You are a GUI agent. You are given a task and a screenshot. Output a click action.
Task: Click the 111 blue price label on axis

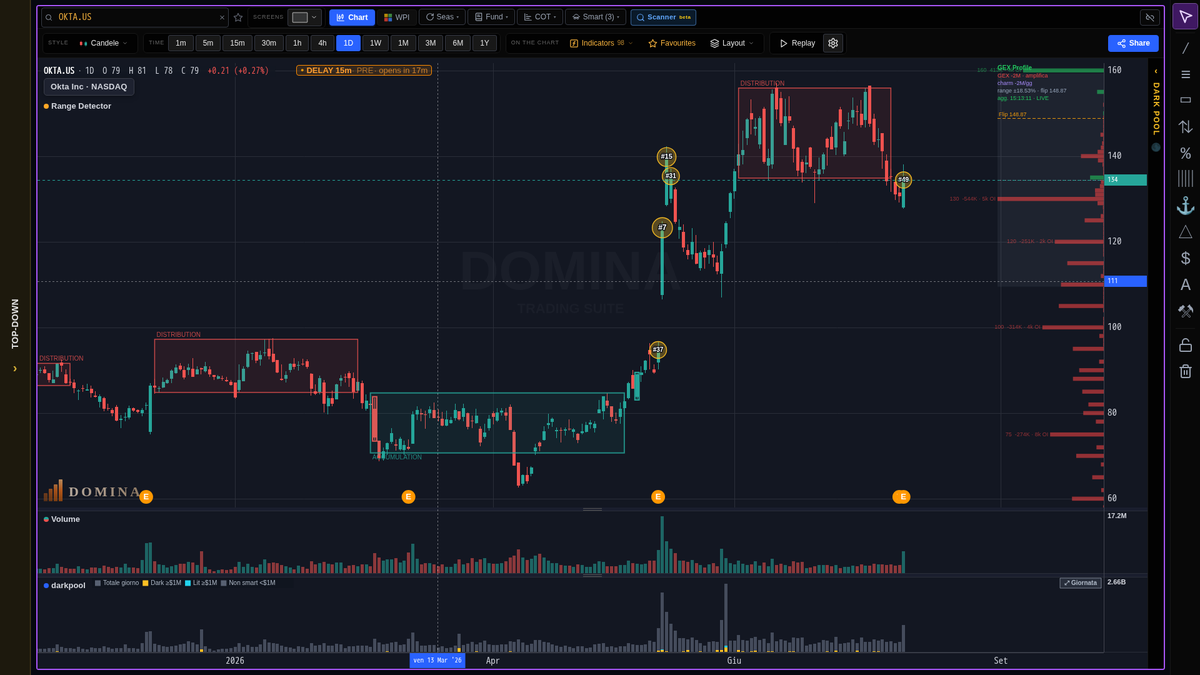[x=1125, y=282]
